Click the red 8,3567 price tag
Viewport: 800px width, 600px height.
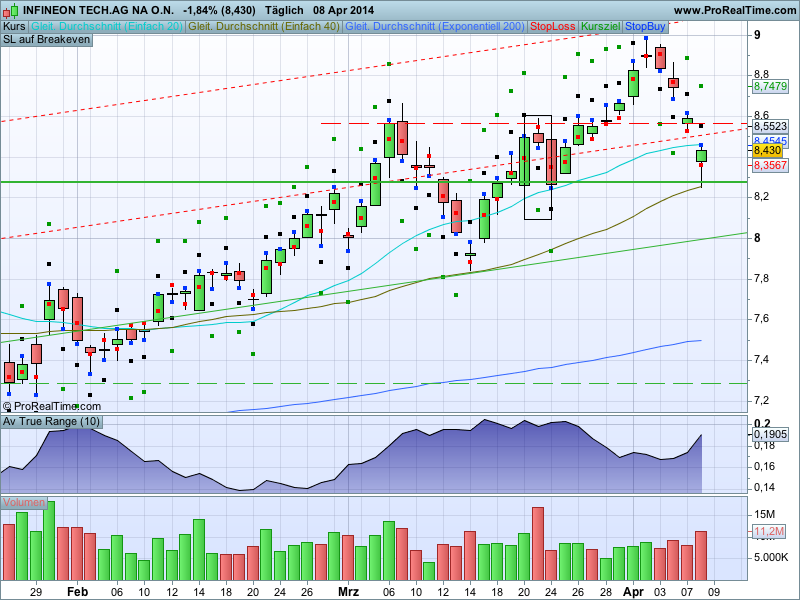(770, 165)
